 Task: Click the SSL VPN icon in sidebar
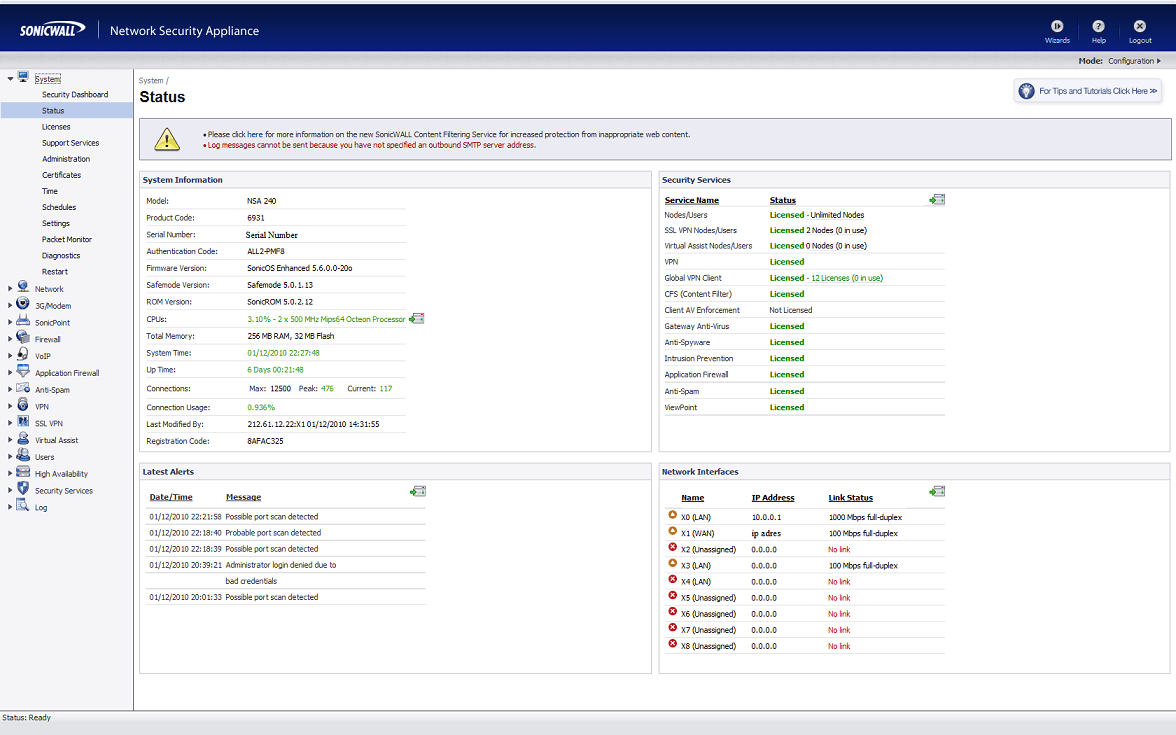23,422
